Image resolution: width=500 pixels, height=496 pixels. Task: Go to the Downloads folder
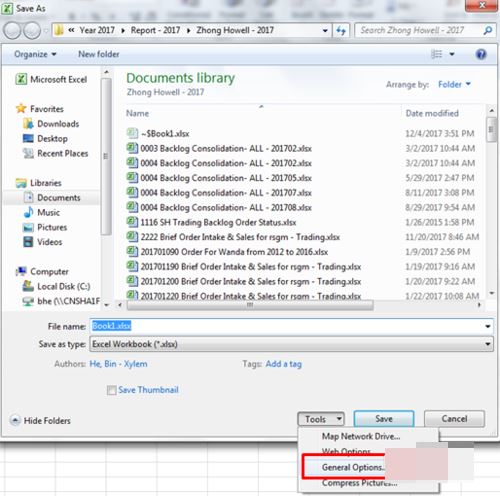pyautogui.click(x=51, y=124)
